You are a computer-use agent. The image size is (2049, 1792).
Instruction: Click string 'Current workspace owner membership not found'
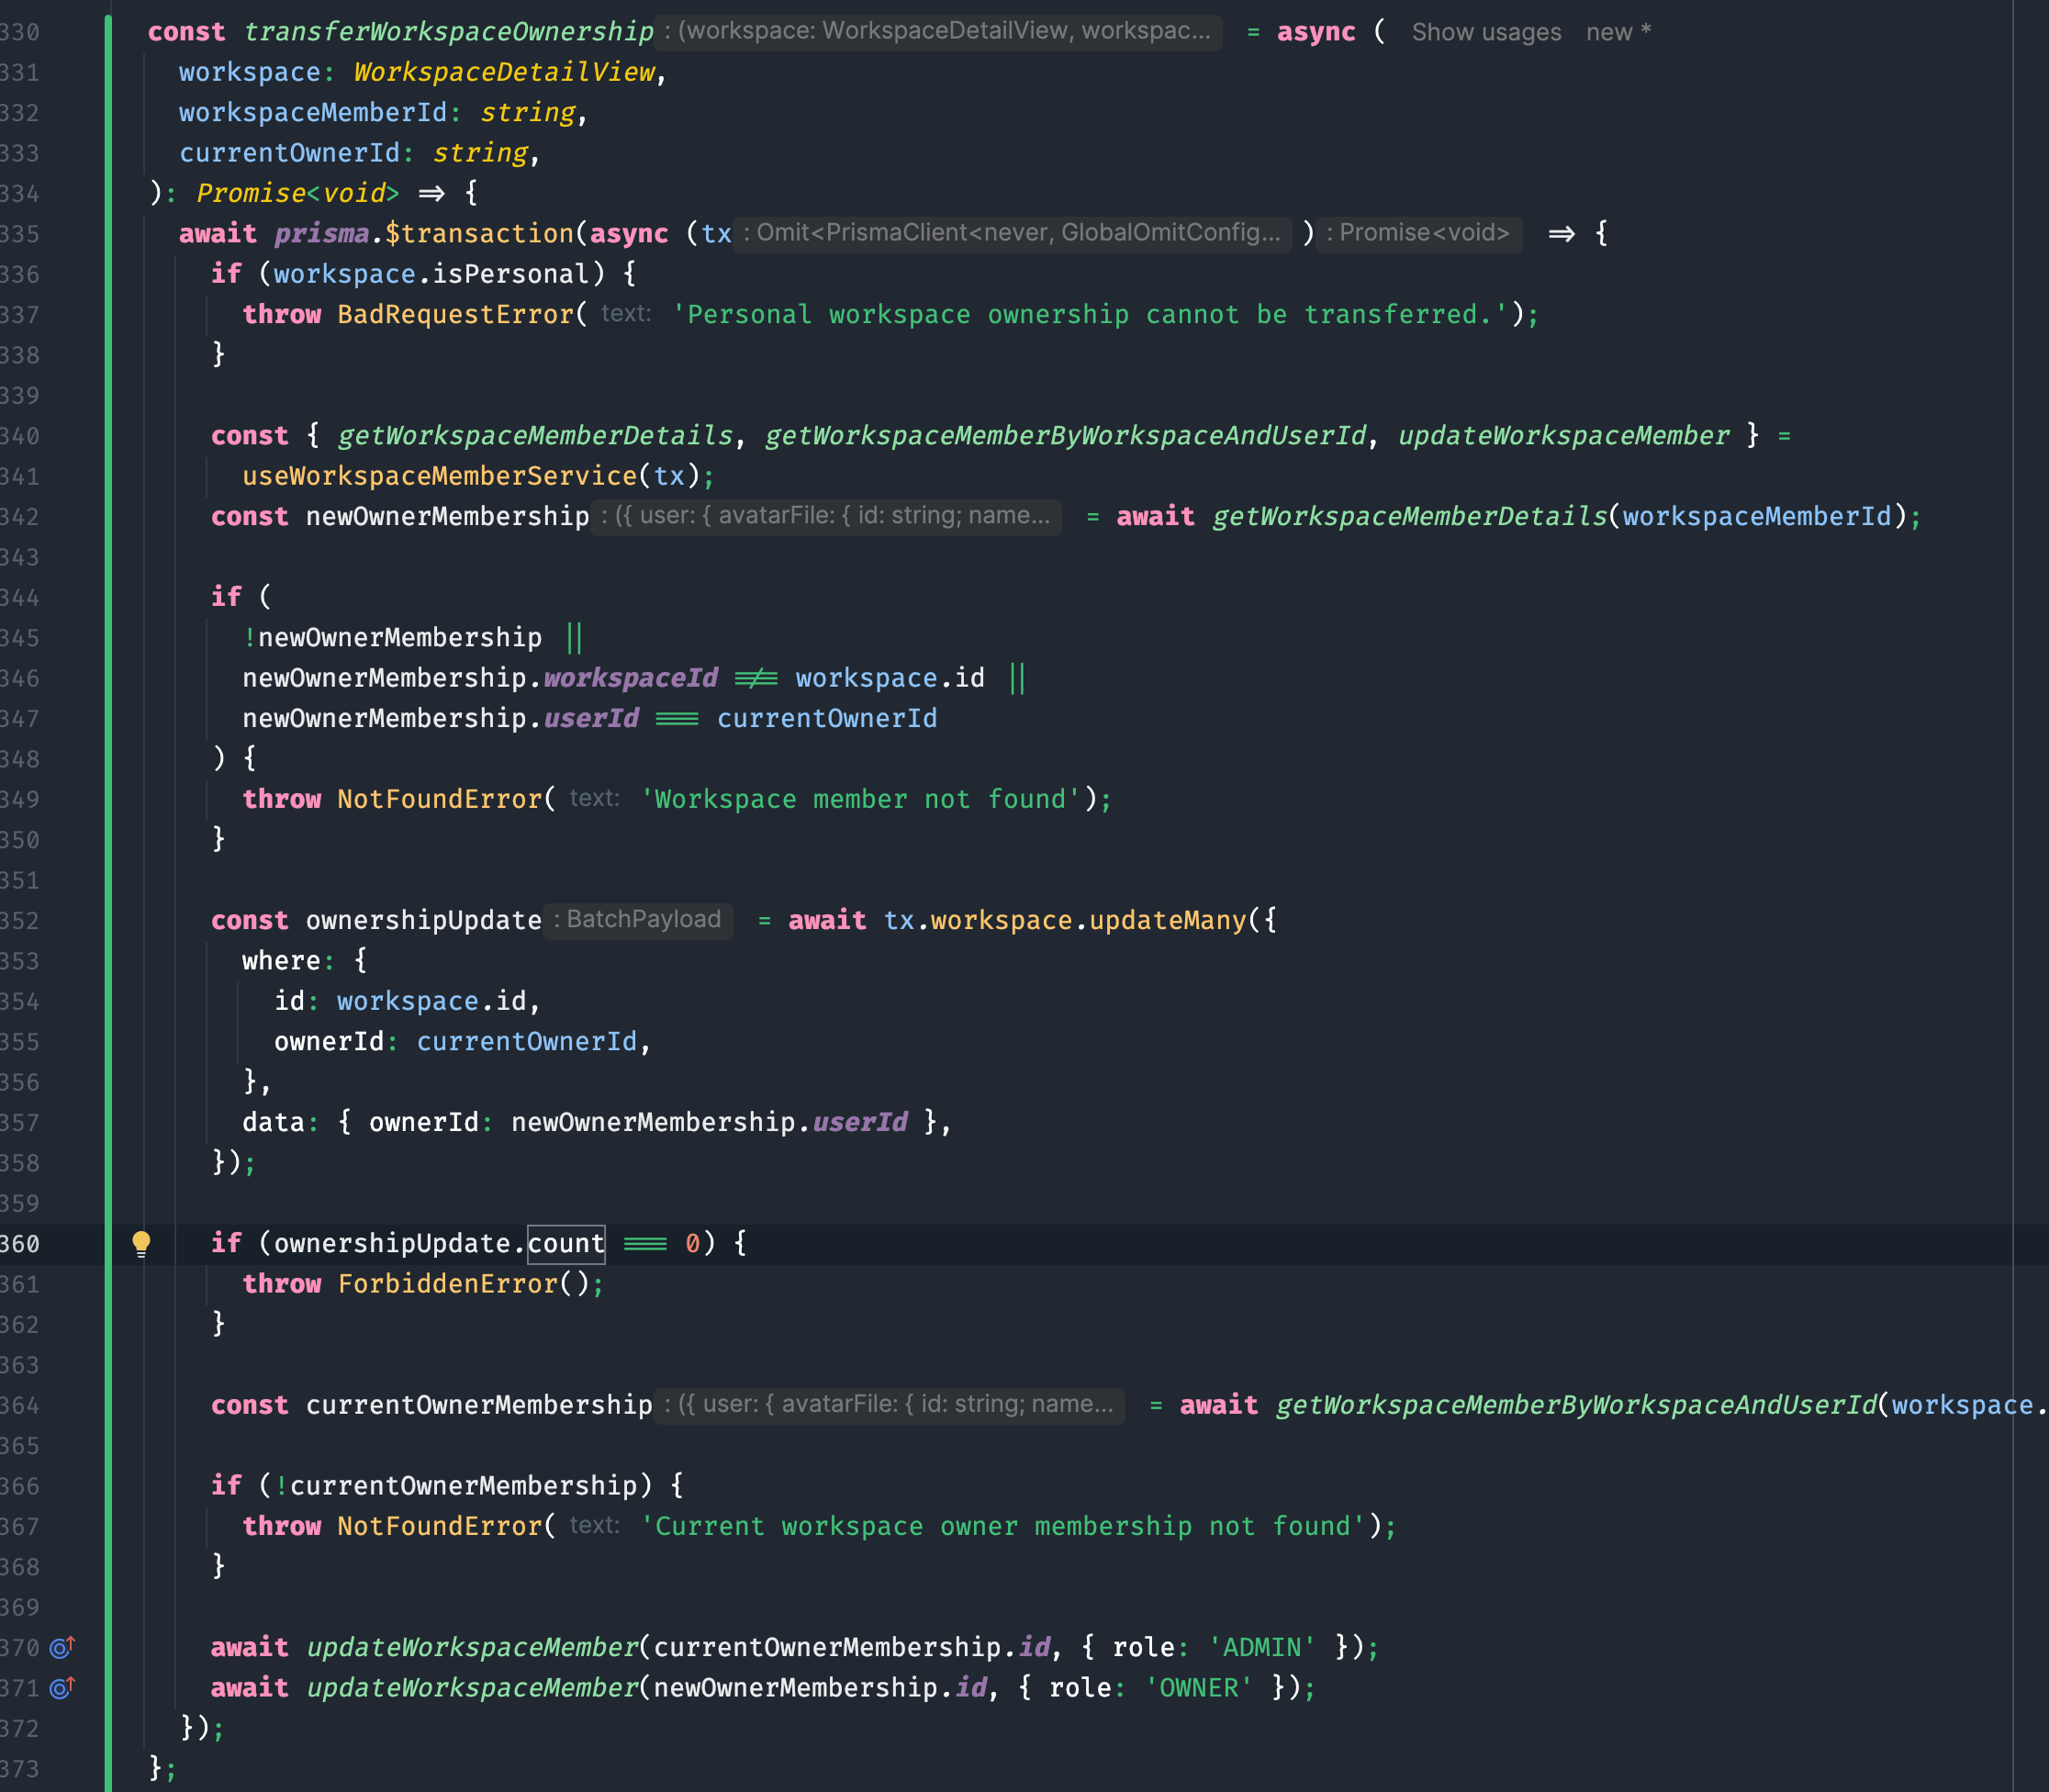(x=1003, y=1526)
